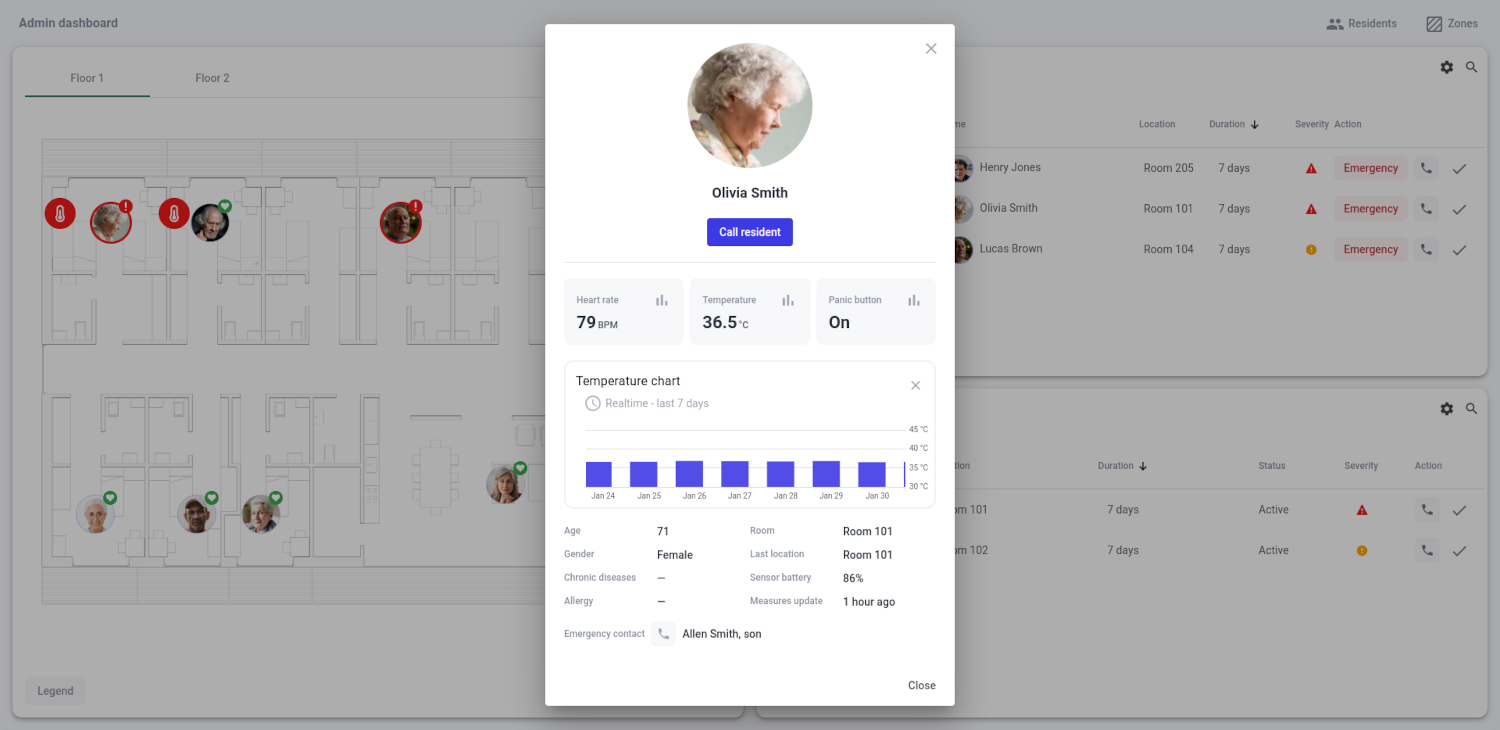Expand the Legend panel

pyautogui.click(x=55, y=690)
